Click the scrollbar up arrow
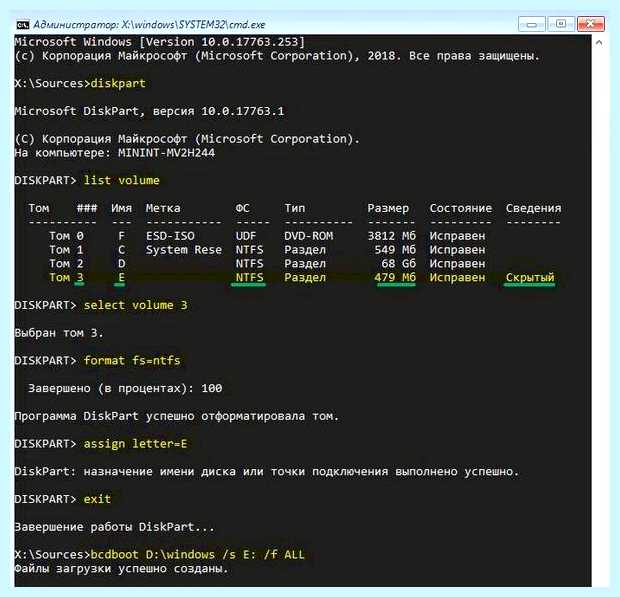The height and width of the screenshot is (597, 620). click(x=599, y=42)
